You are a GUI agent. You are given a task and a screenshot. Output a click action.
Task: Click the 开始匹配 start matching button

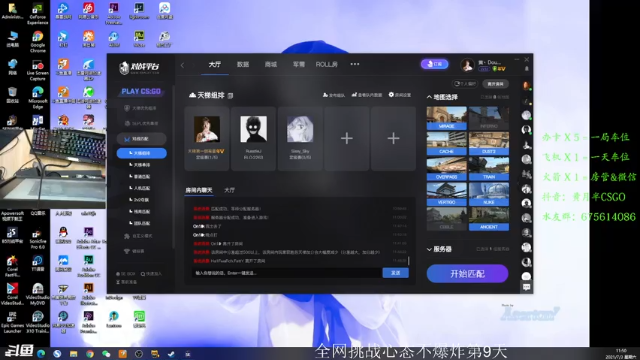point(467,273)
